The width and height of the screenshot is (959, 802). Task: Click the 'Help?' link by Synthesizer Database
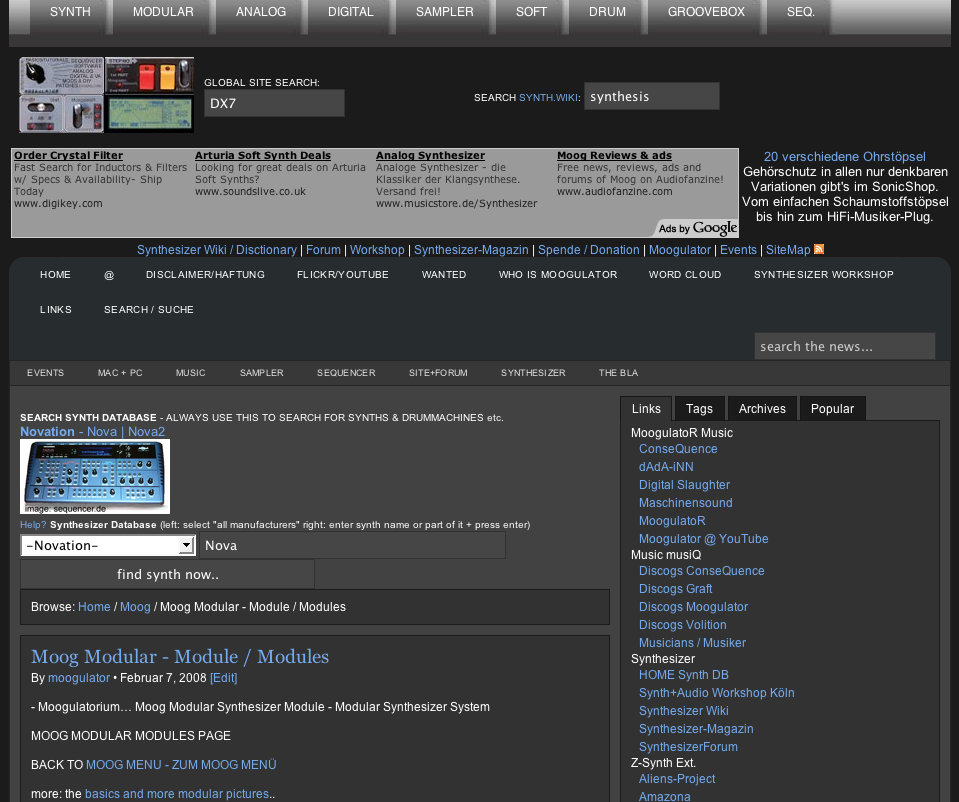33,524
